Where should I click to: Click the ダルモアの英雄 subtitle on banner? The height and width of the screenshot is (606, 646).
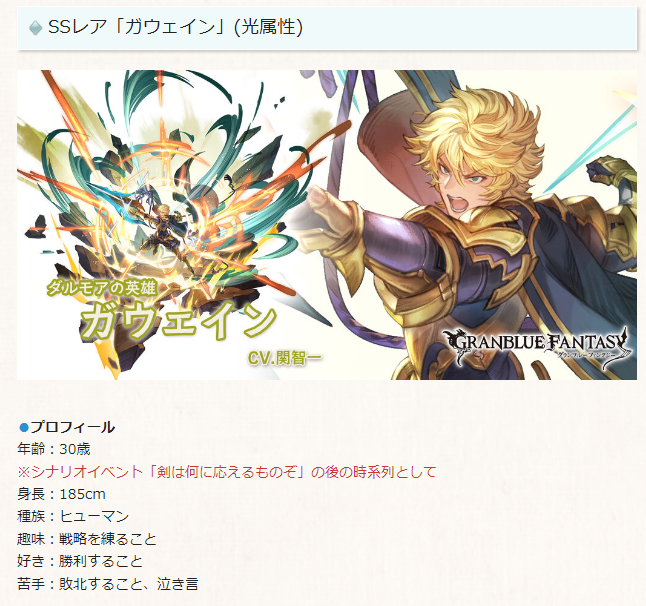(101, 288)
